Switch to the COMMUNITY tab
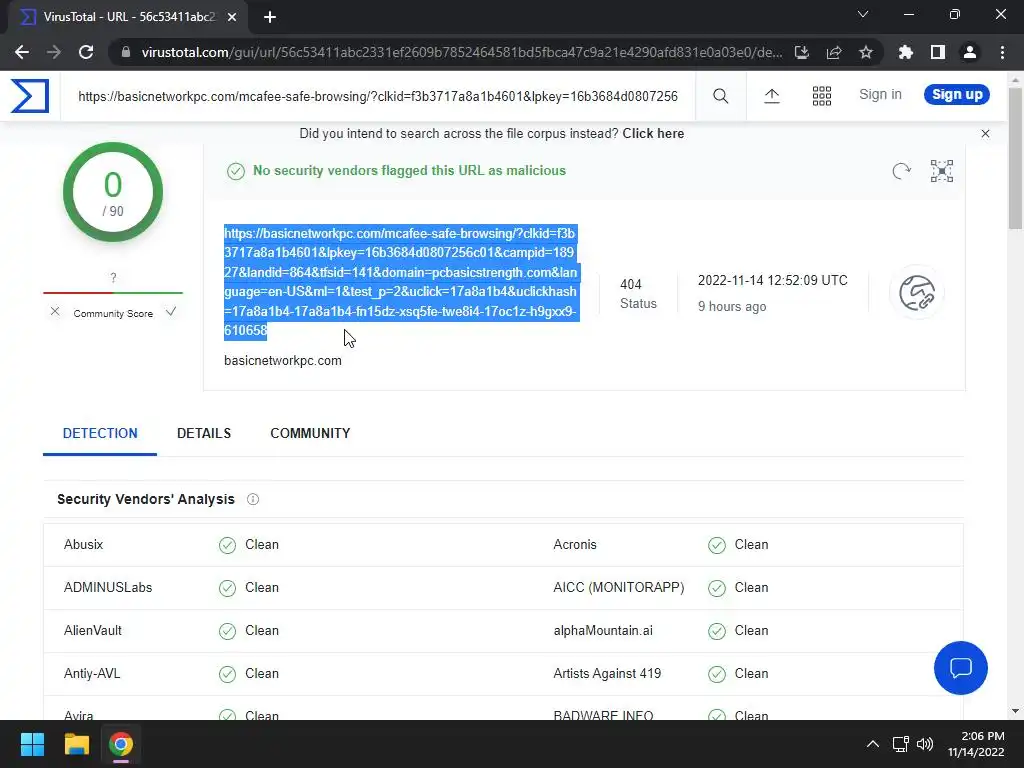Image resolution: width=1024 pixels, height=768 pixels. click(x=310, y=434)
